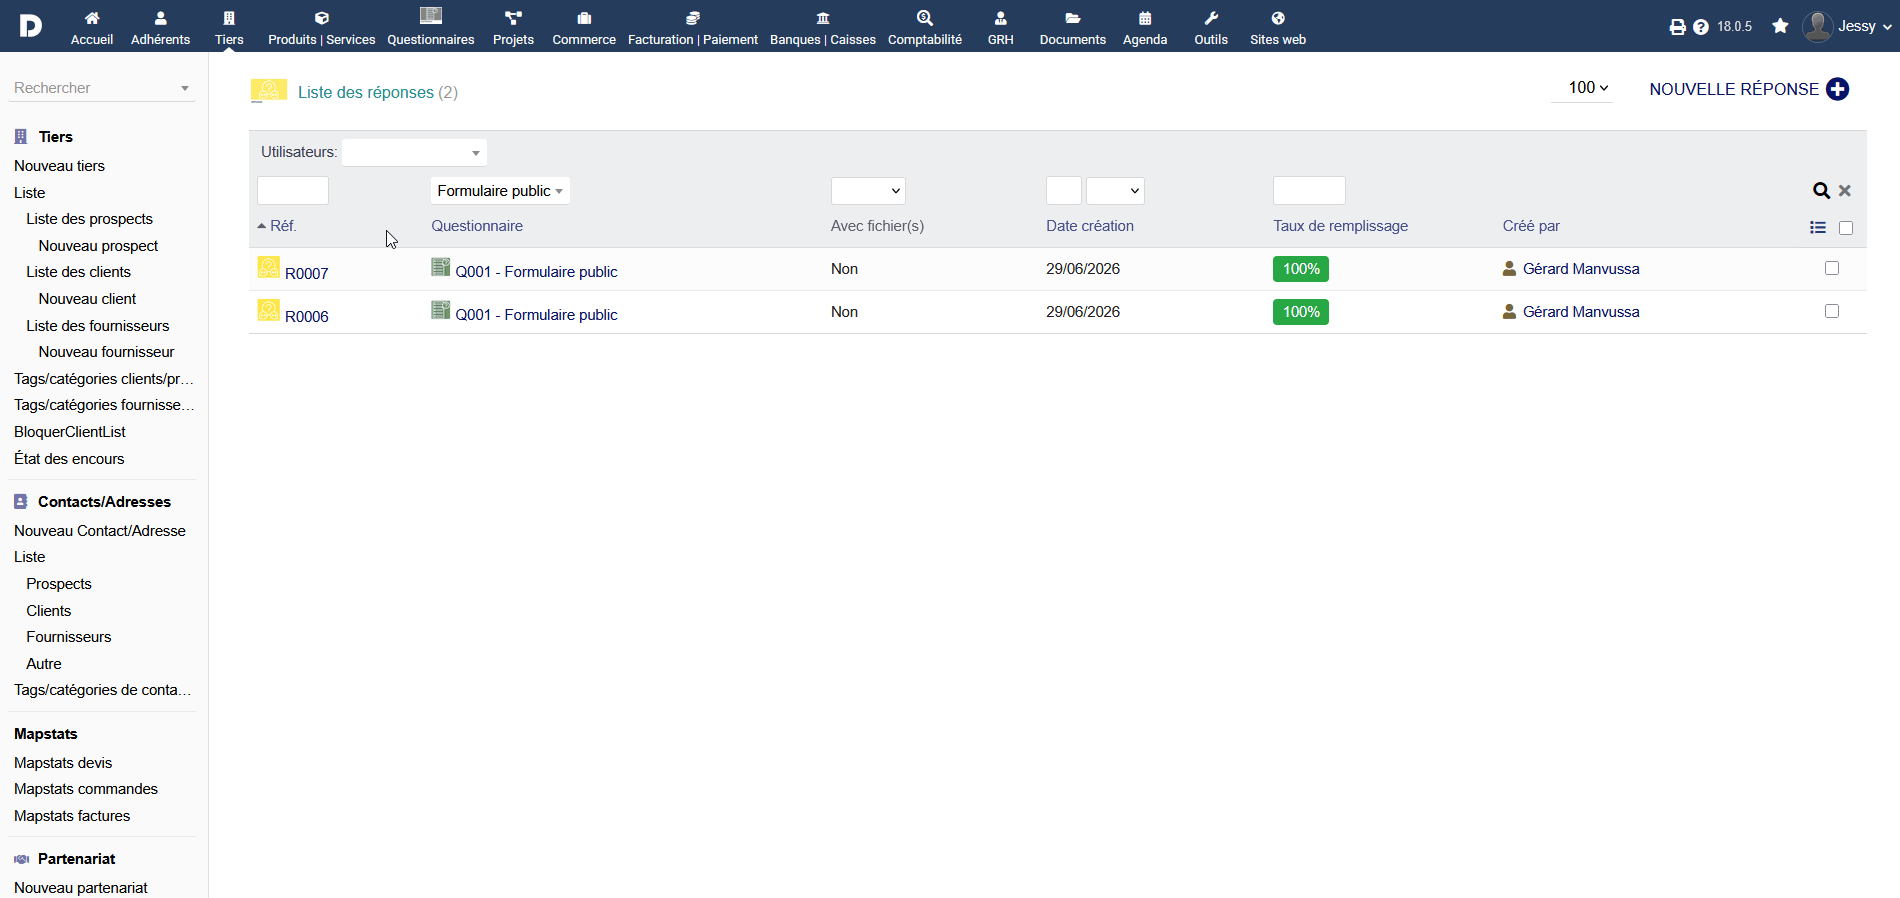This screenshot has width=1900, height=898.
Task: Open the Adhérents module icon
Action: [x=160, y=18]
